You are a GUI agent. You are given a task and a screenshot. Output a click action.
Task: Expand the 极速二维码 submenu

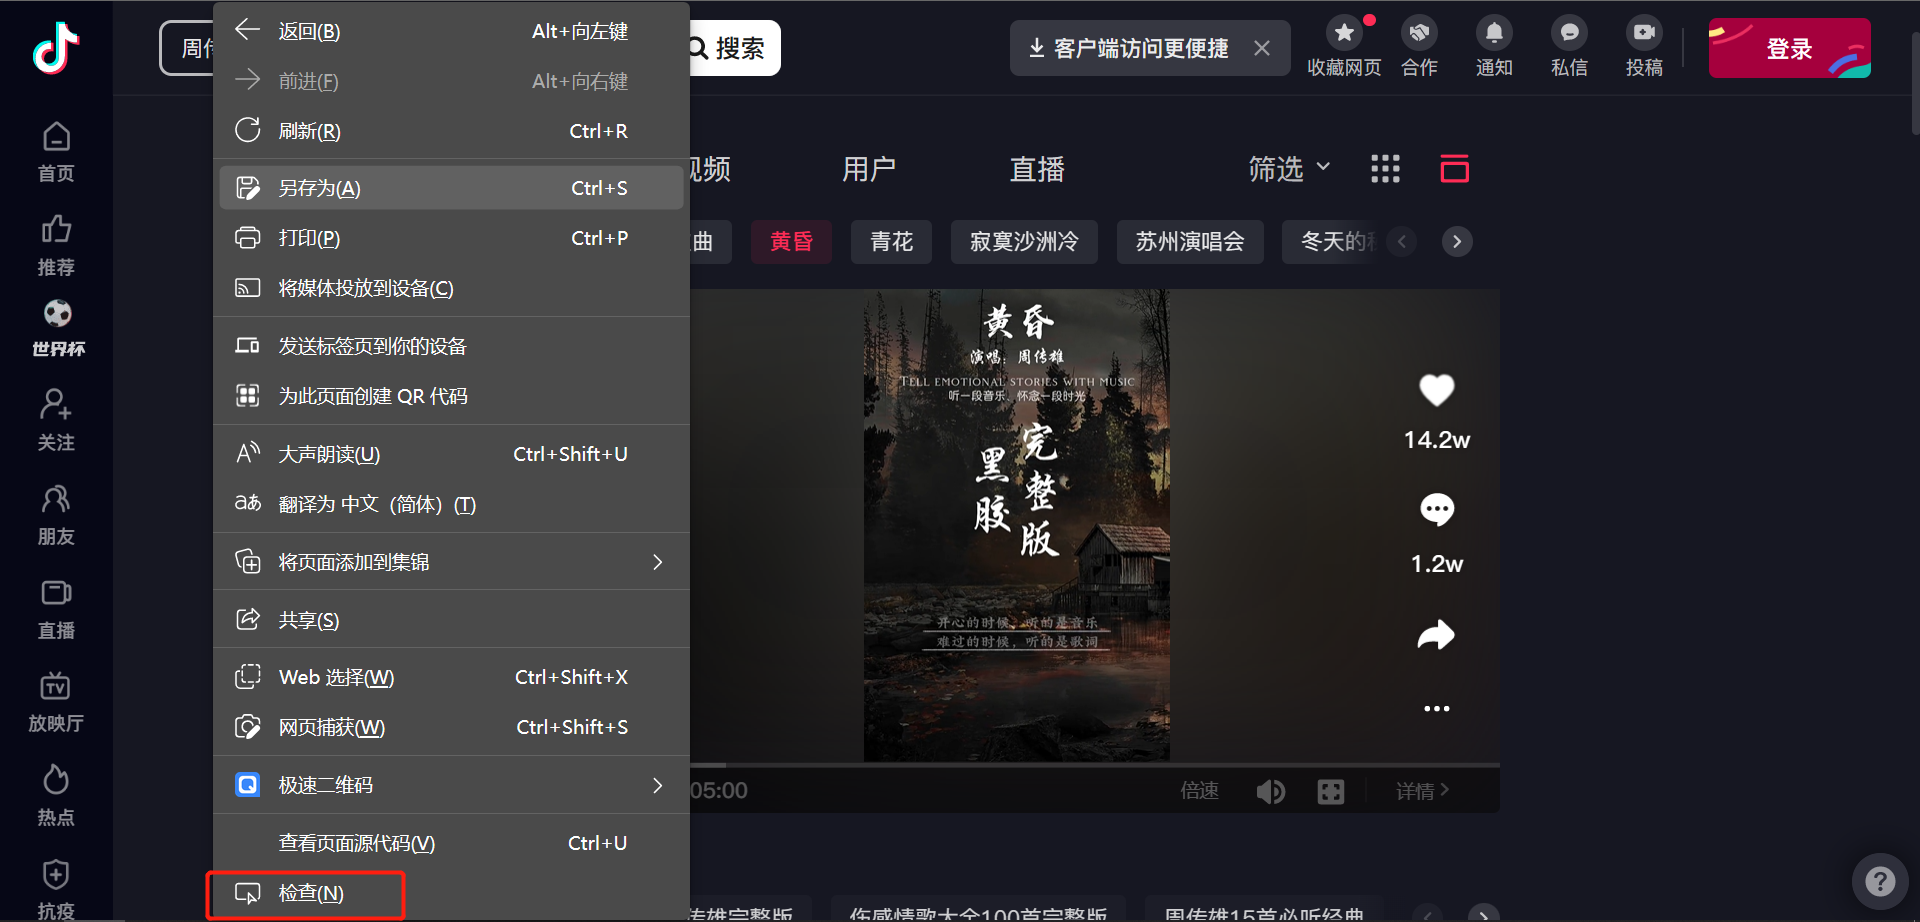[656, 785]
